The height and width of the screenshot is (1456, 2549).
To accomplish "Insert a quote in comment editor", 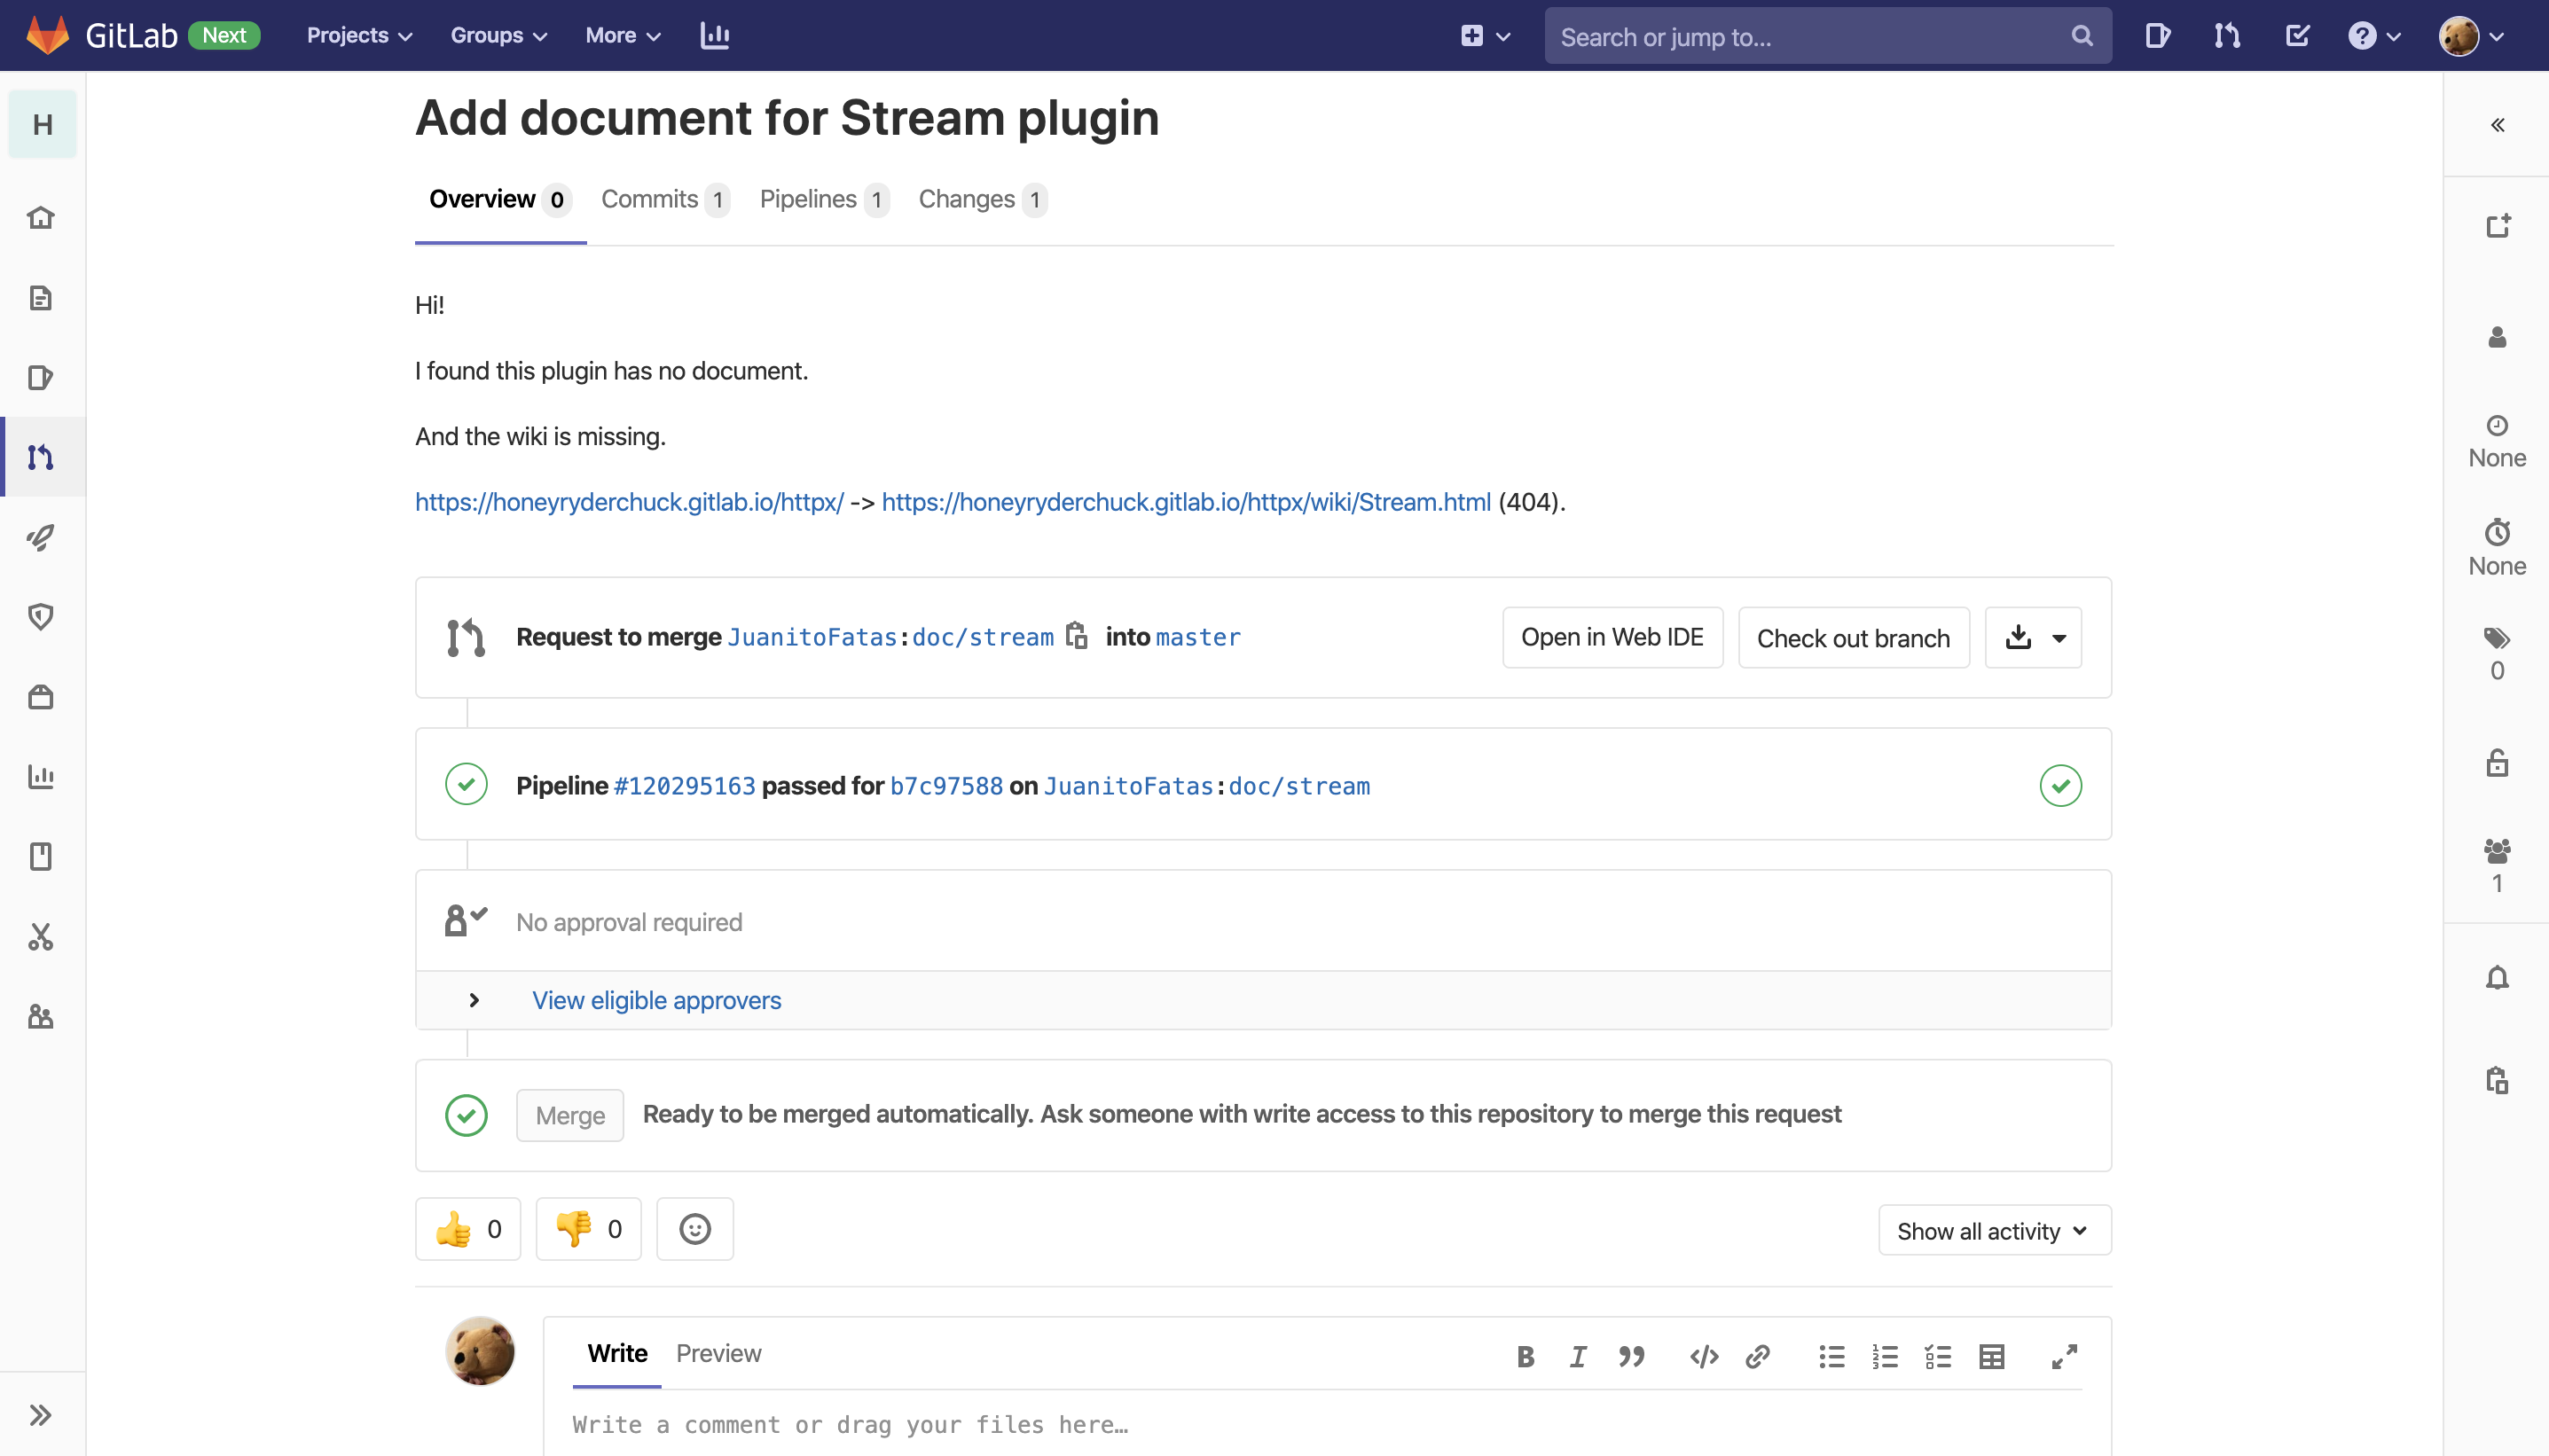I will coord(1631,1357).
